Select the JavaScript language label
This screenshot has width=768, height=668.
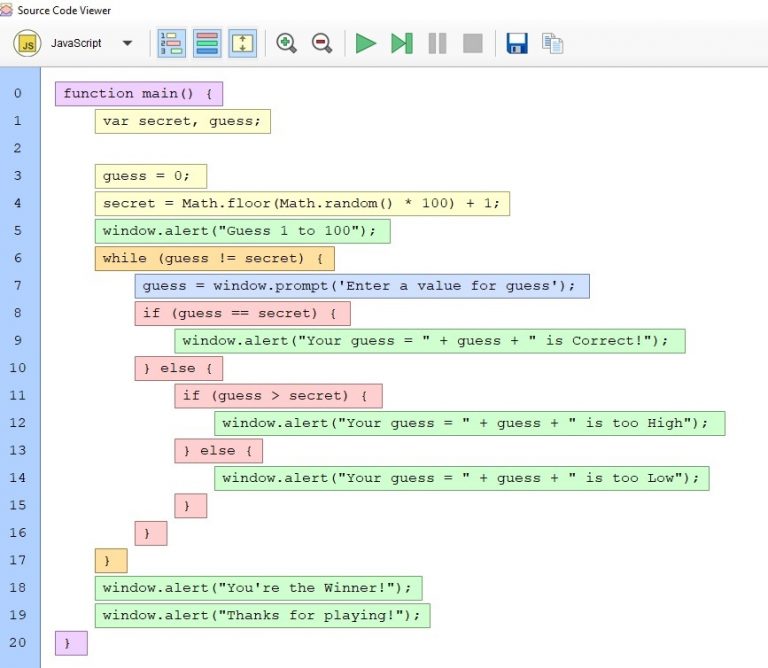(76, 43)
